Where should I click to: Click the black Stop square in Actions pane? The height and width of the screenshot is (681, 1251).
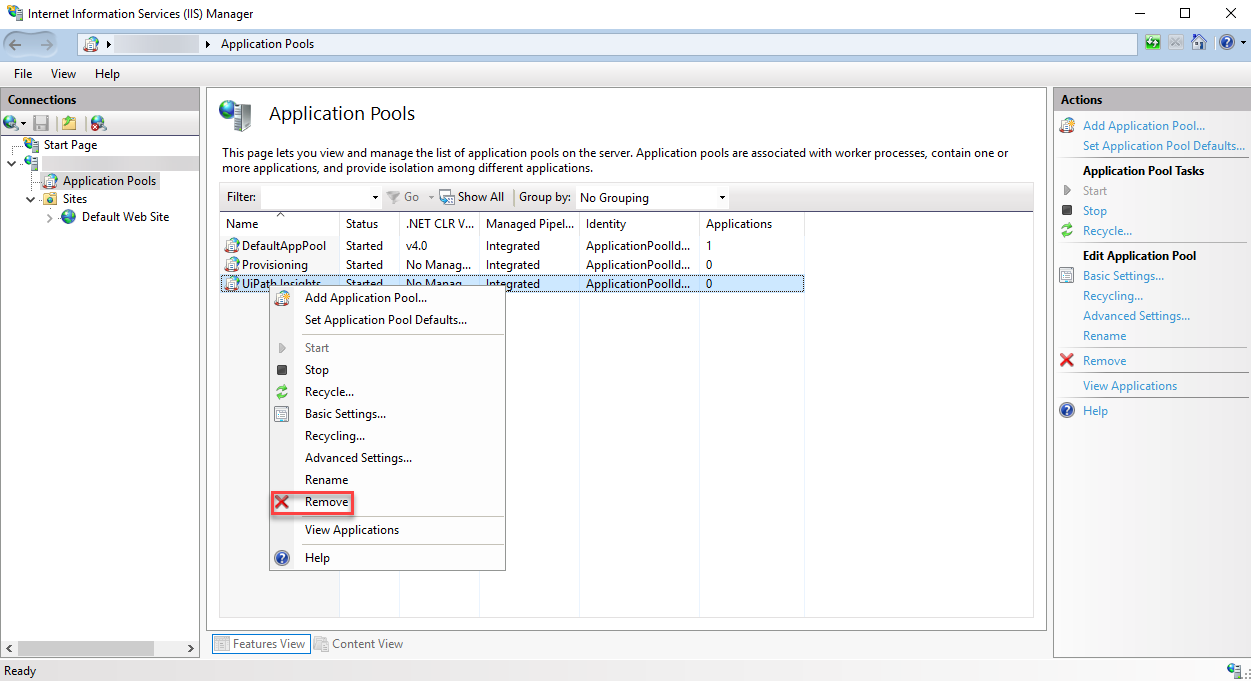pos(1067,211)
